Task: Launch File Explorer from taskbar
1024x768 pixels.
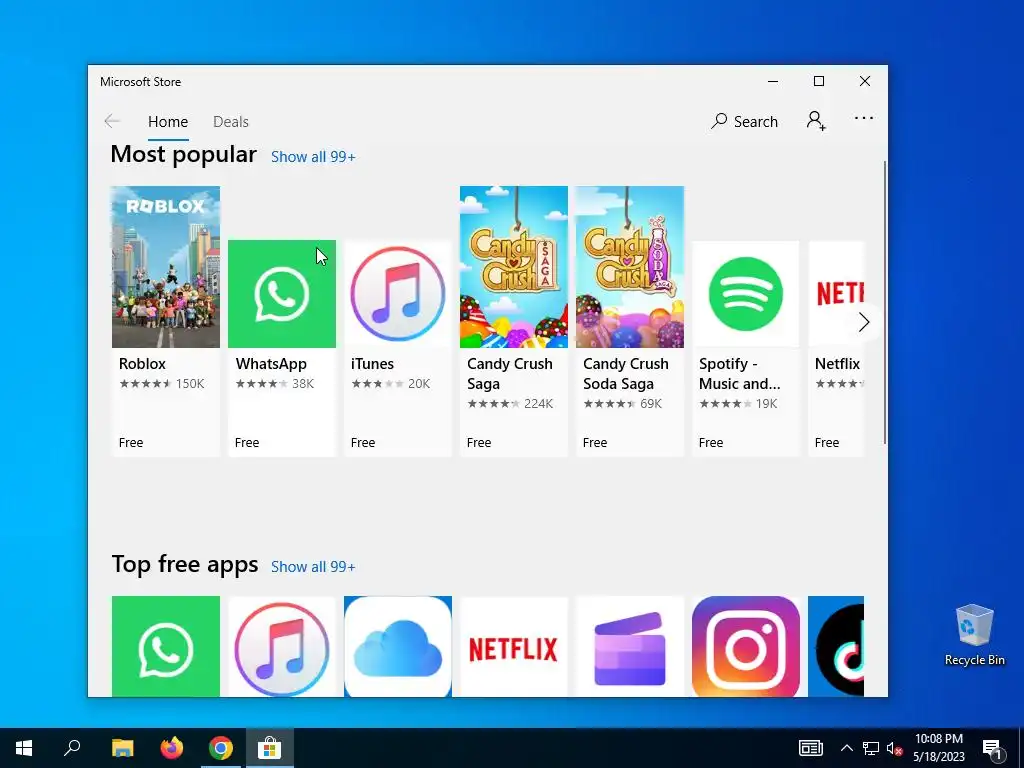Action: 122,748
